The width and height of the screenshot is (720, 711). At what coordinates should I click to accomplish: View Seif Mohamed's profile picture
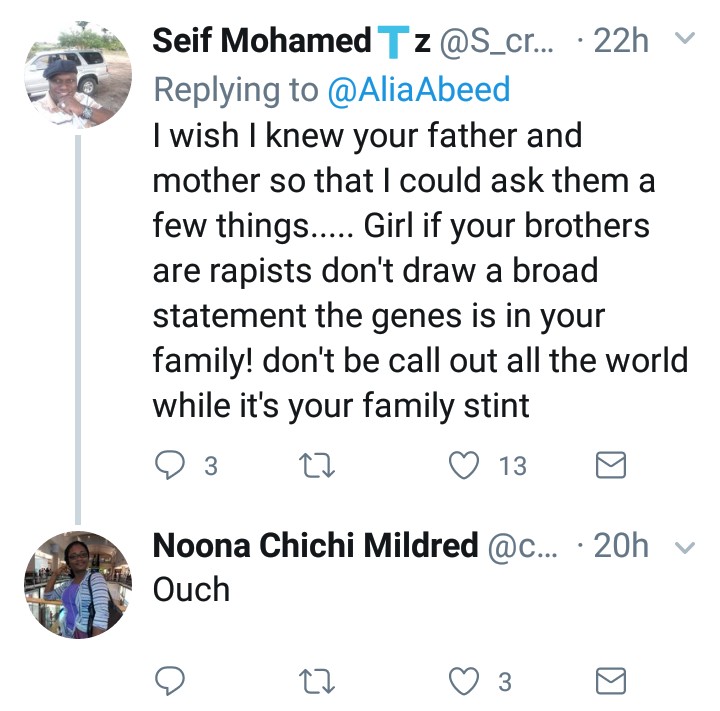click(77, 72)
